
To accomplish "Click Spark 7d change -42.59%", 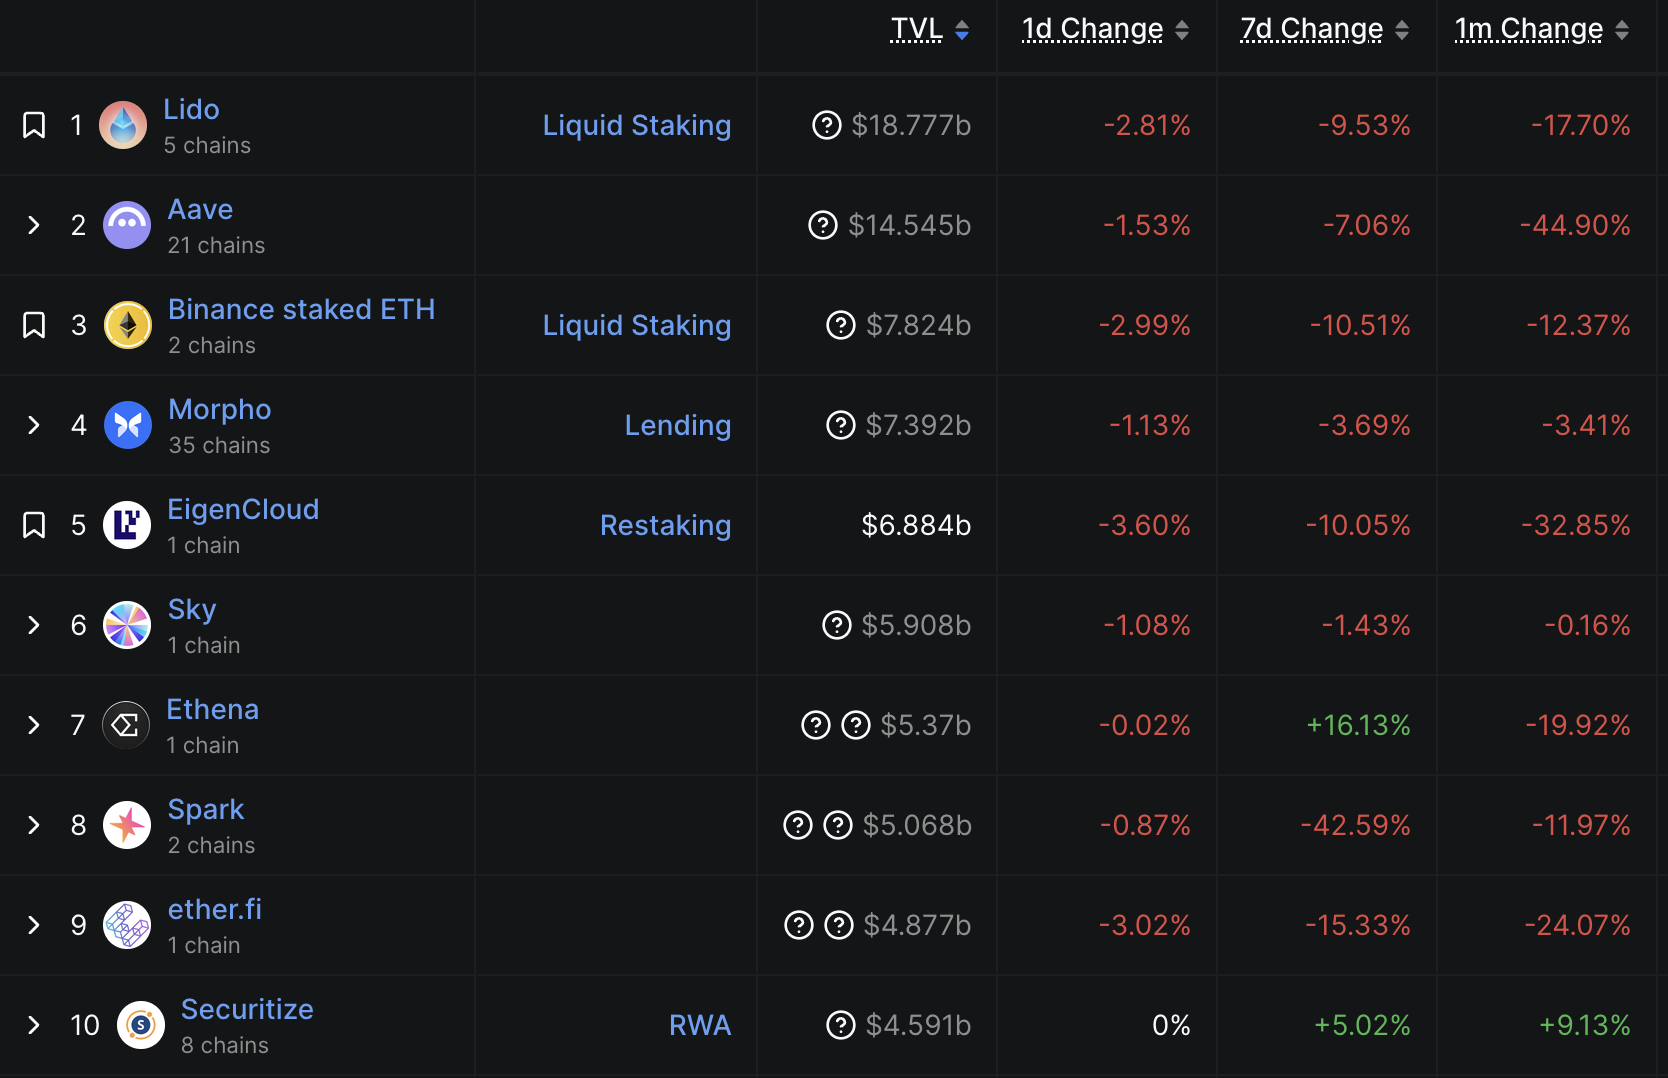I will (x=1355, y=825).
